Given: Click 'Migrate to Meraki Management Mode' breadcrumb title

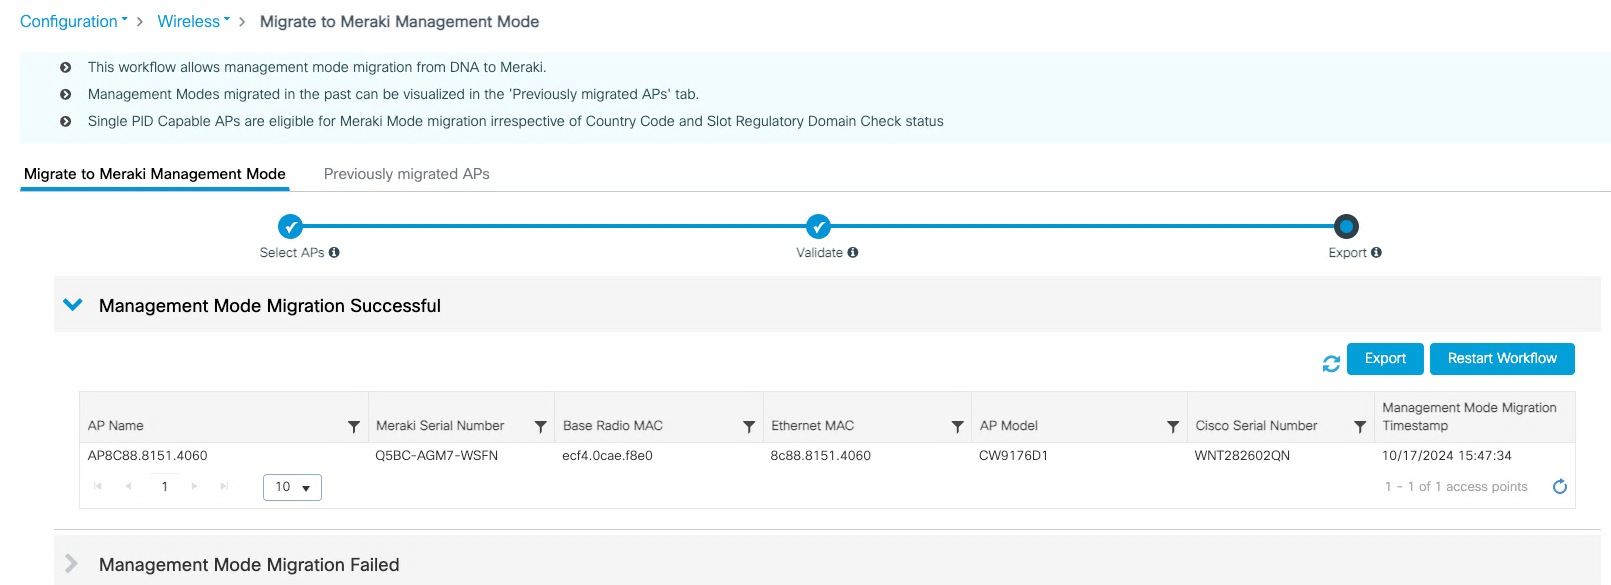Looking at the screenshot, I should [x=399, y=21].
